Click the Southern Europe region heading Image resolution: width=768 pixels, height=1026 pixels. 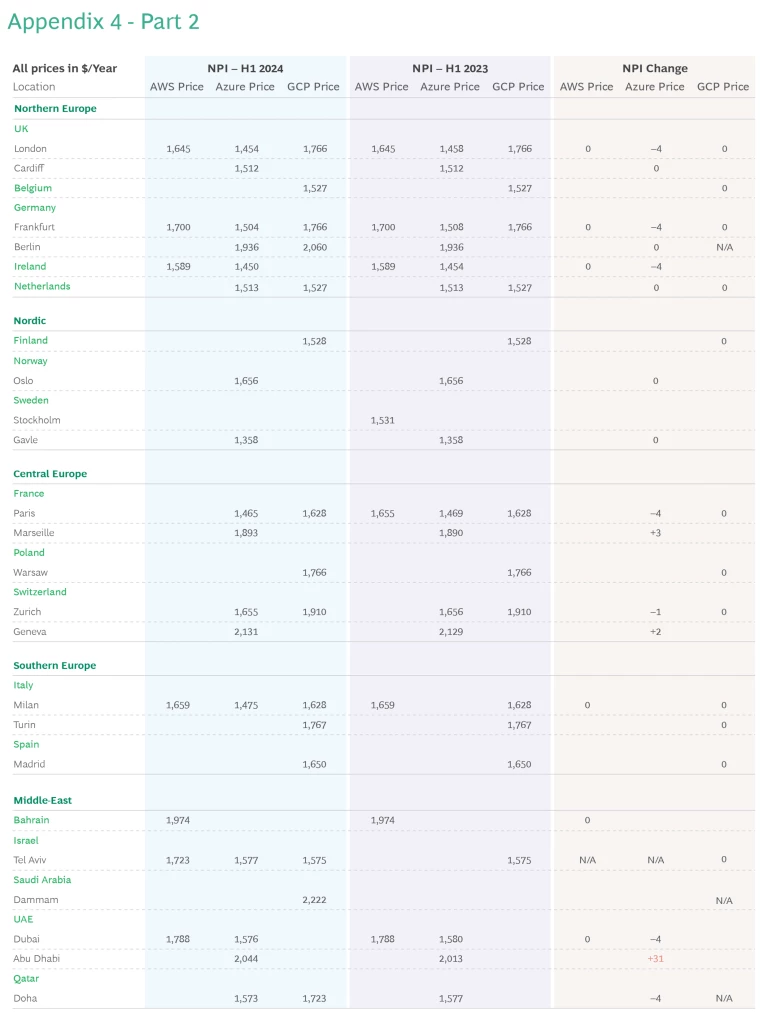pyautogui.click(x=55, y=666)
